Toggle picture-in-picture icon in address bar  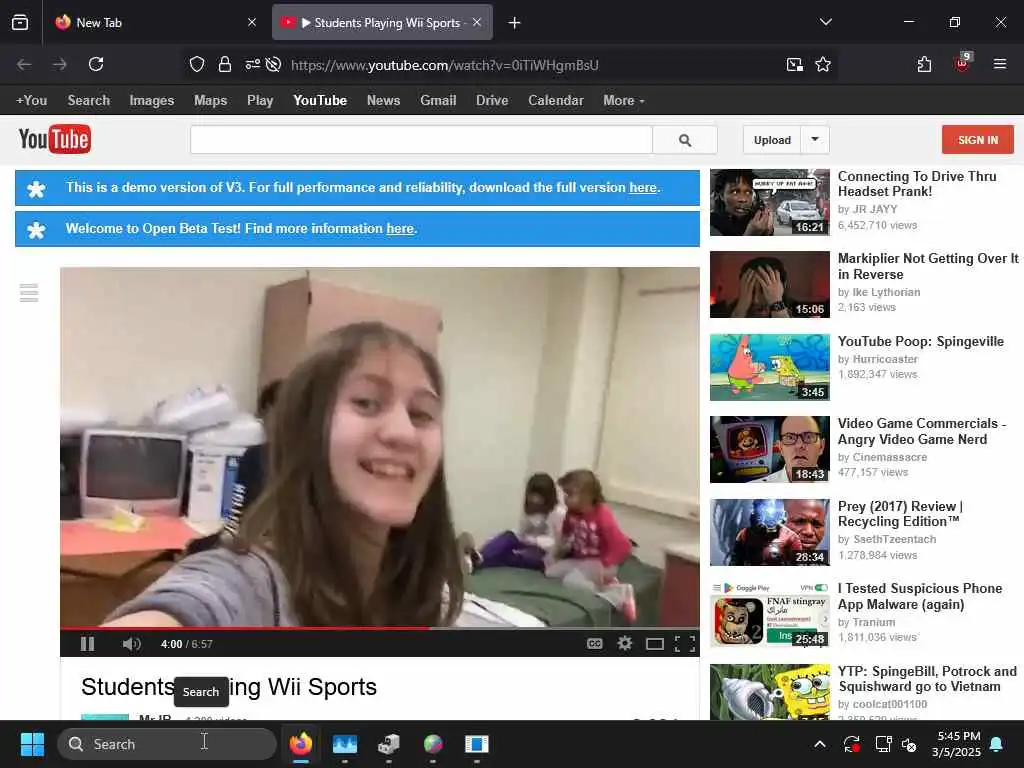coord(795,65)
